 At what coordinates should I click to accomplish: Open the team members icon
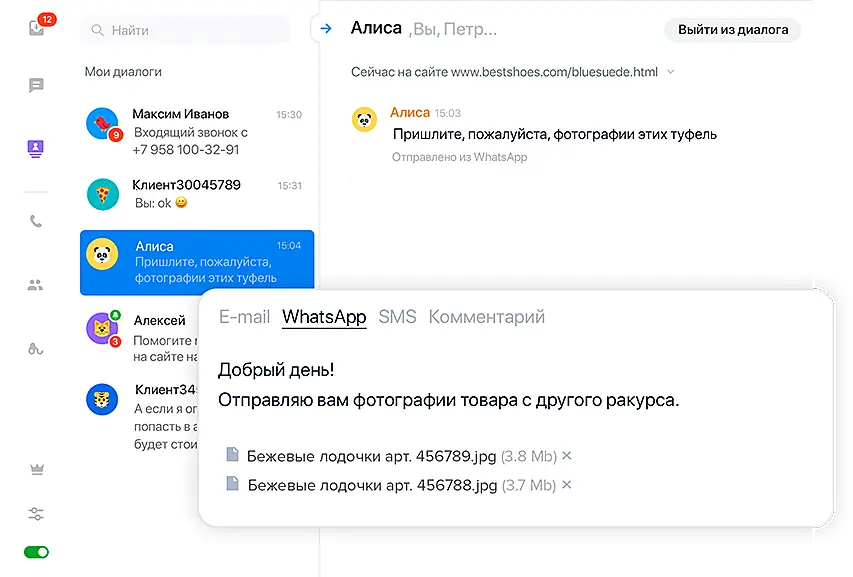click(x=36, y=285)
